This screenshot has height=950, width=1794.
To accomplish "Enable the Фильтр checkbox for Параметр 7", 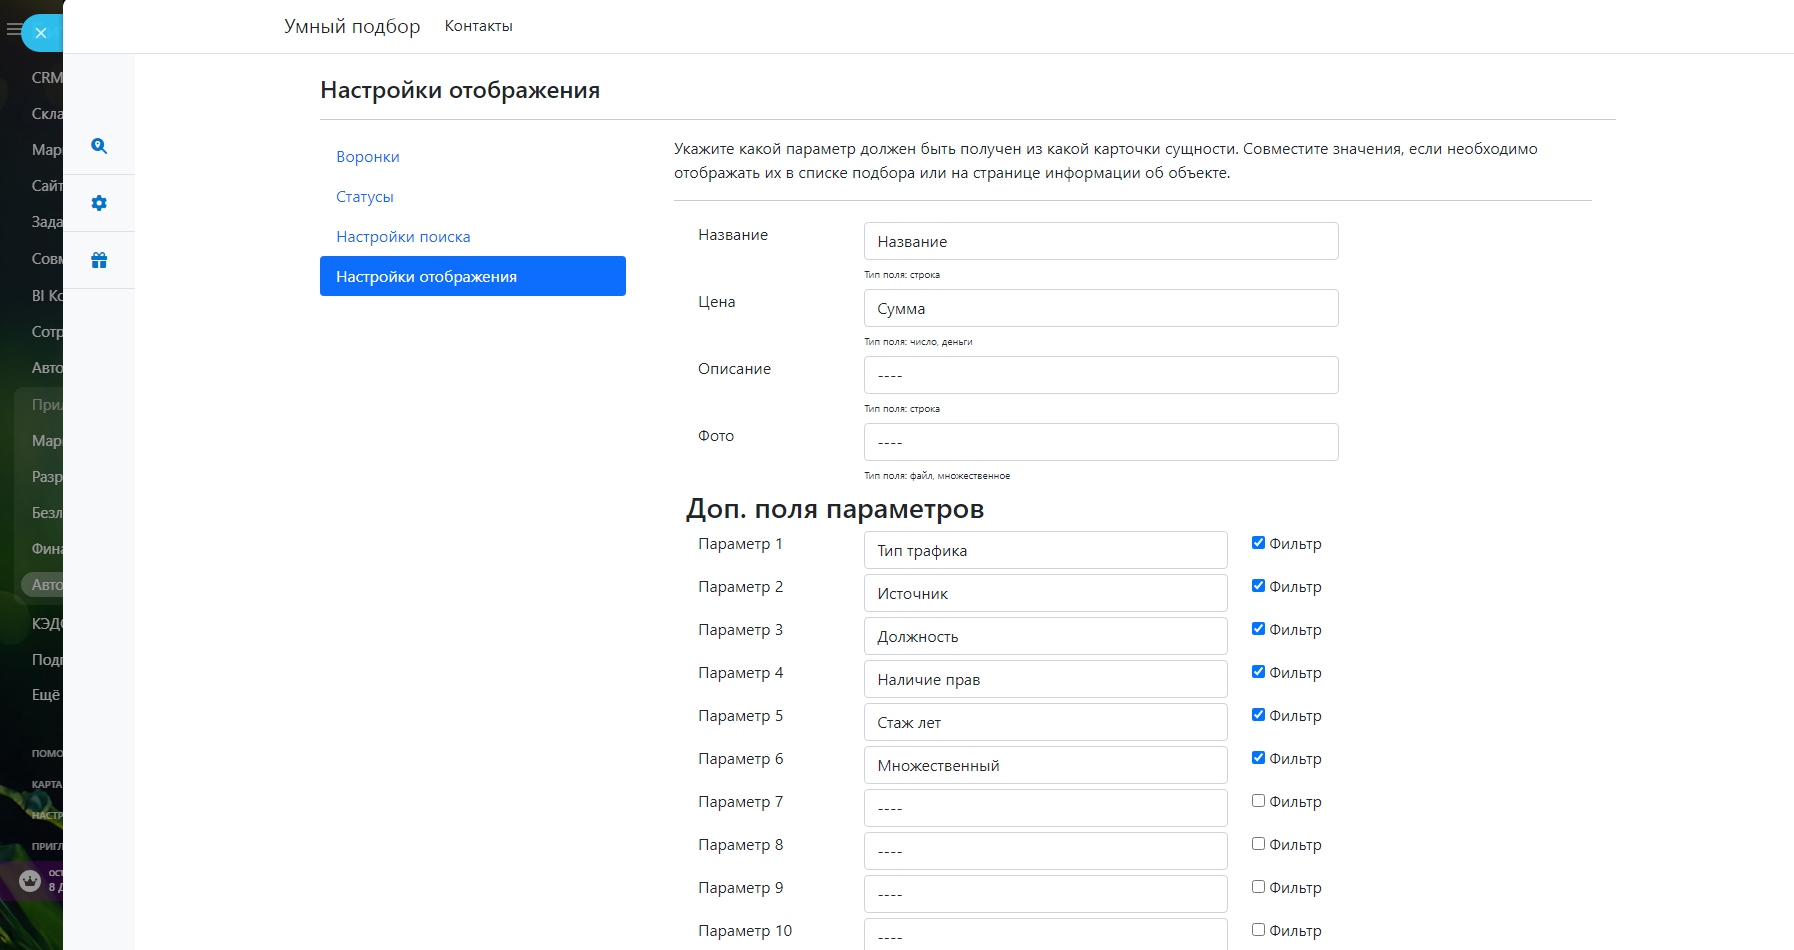I will point(1258,801).
